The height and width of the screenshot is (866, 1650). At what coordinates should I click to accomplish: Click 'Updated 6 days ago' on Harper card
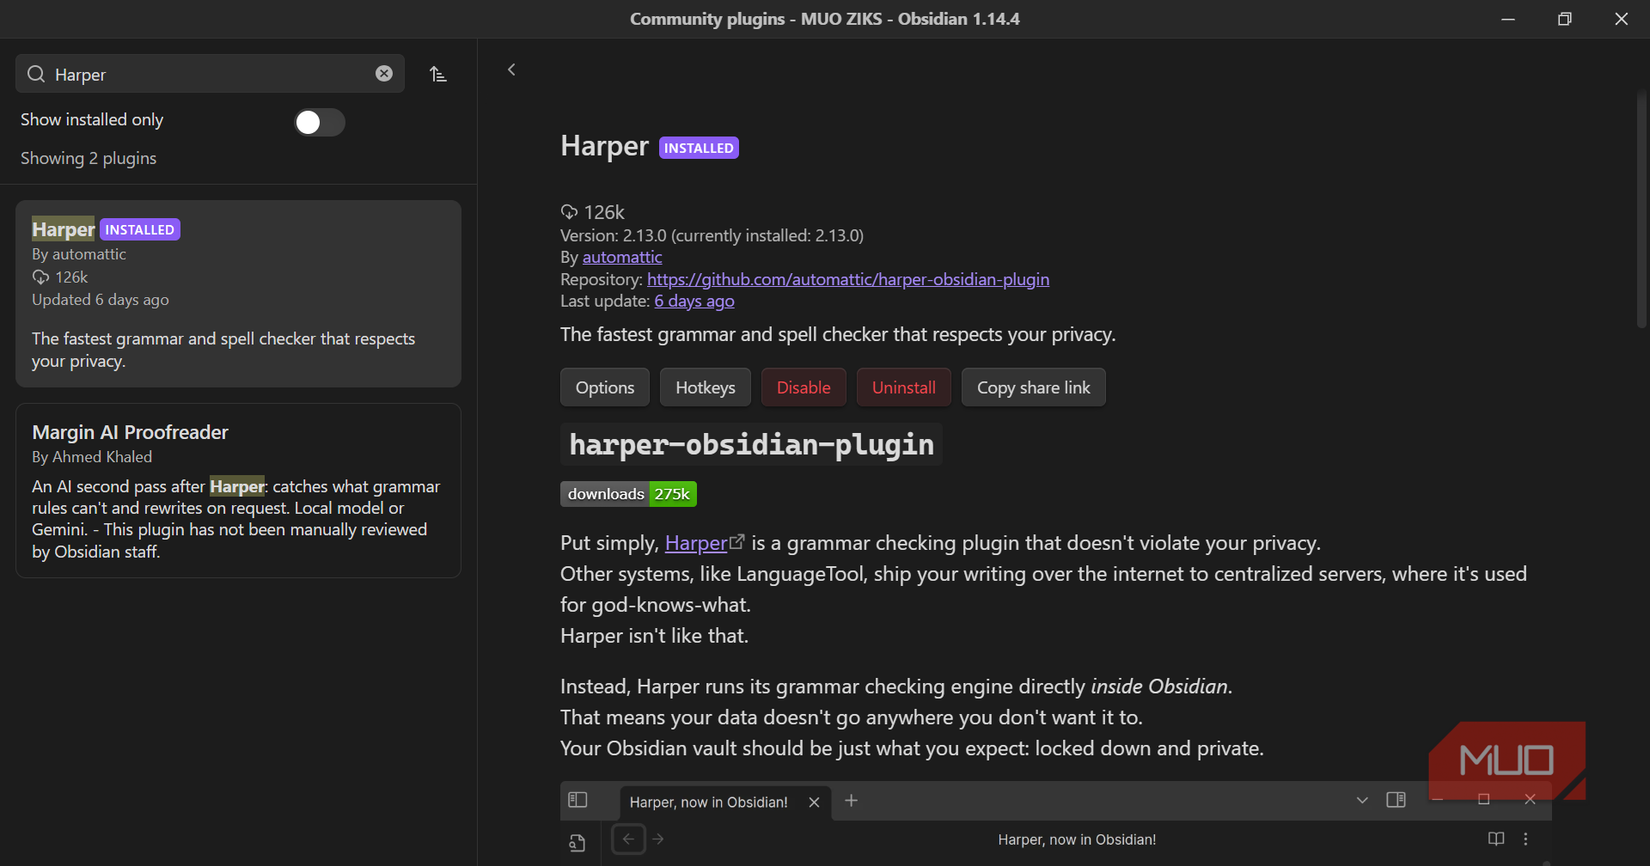click(100, 299)
